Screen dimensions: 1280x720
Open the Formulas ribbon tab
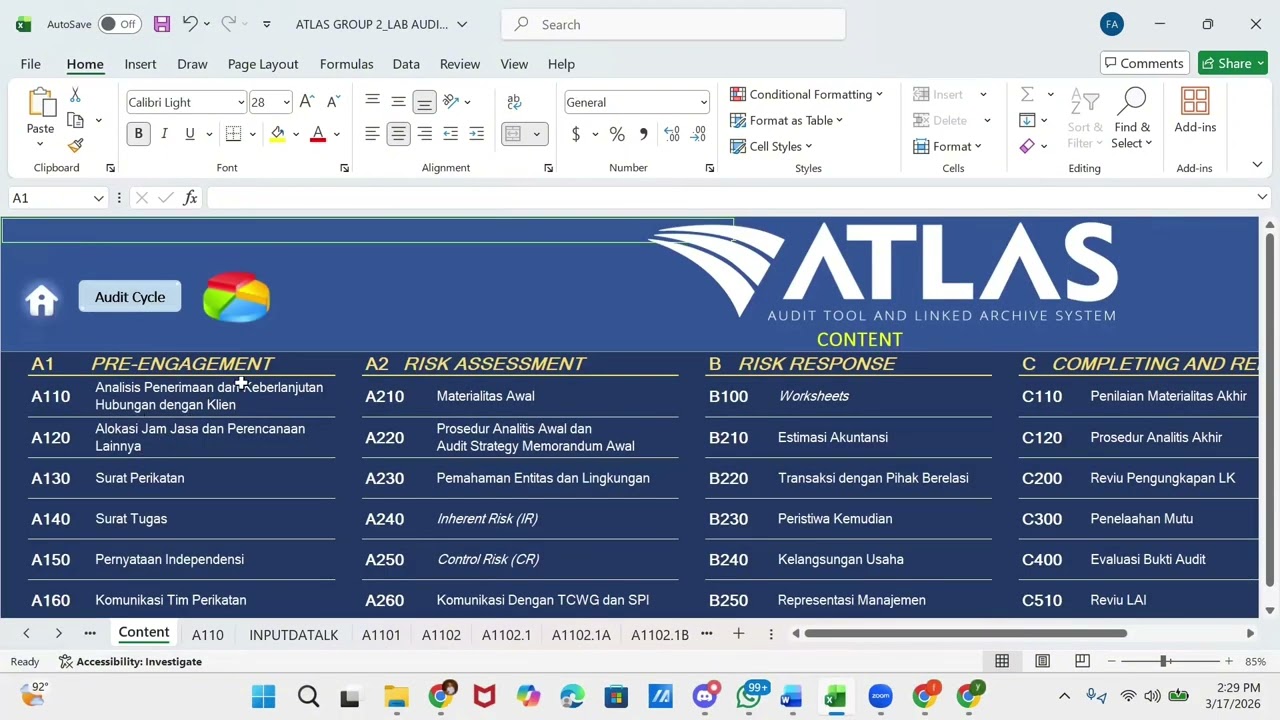346,64
